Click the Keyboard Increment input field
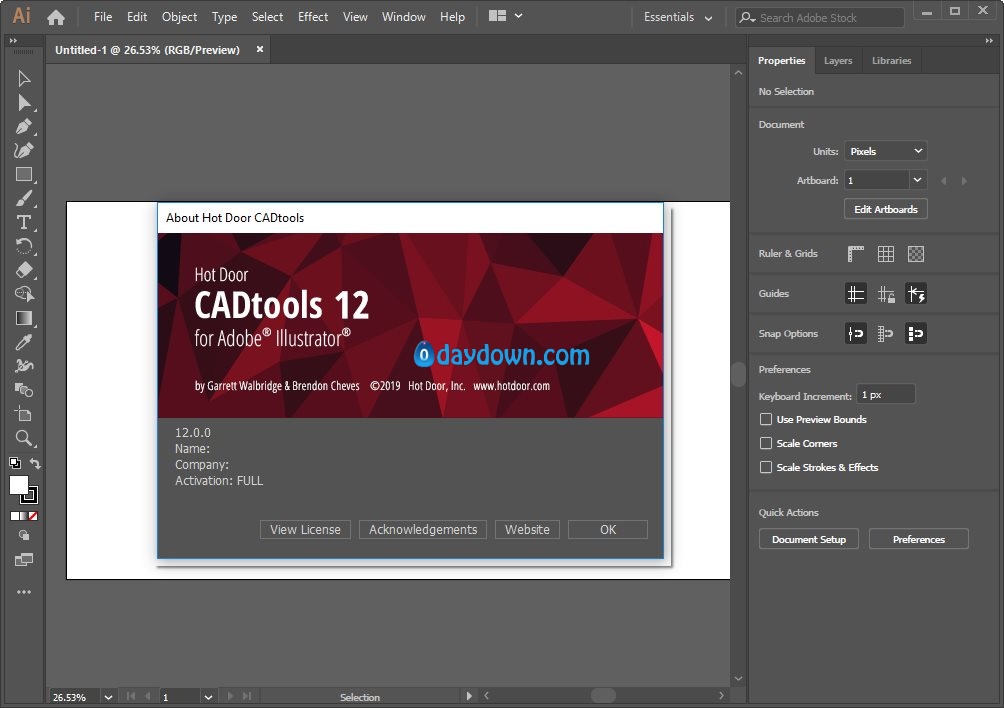Viewport: 1004px width, 708px height. (x=886, y=395)
